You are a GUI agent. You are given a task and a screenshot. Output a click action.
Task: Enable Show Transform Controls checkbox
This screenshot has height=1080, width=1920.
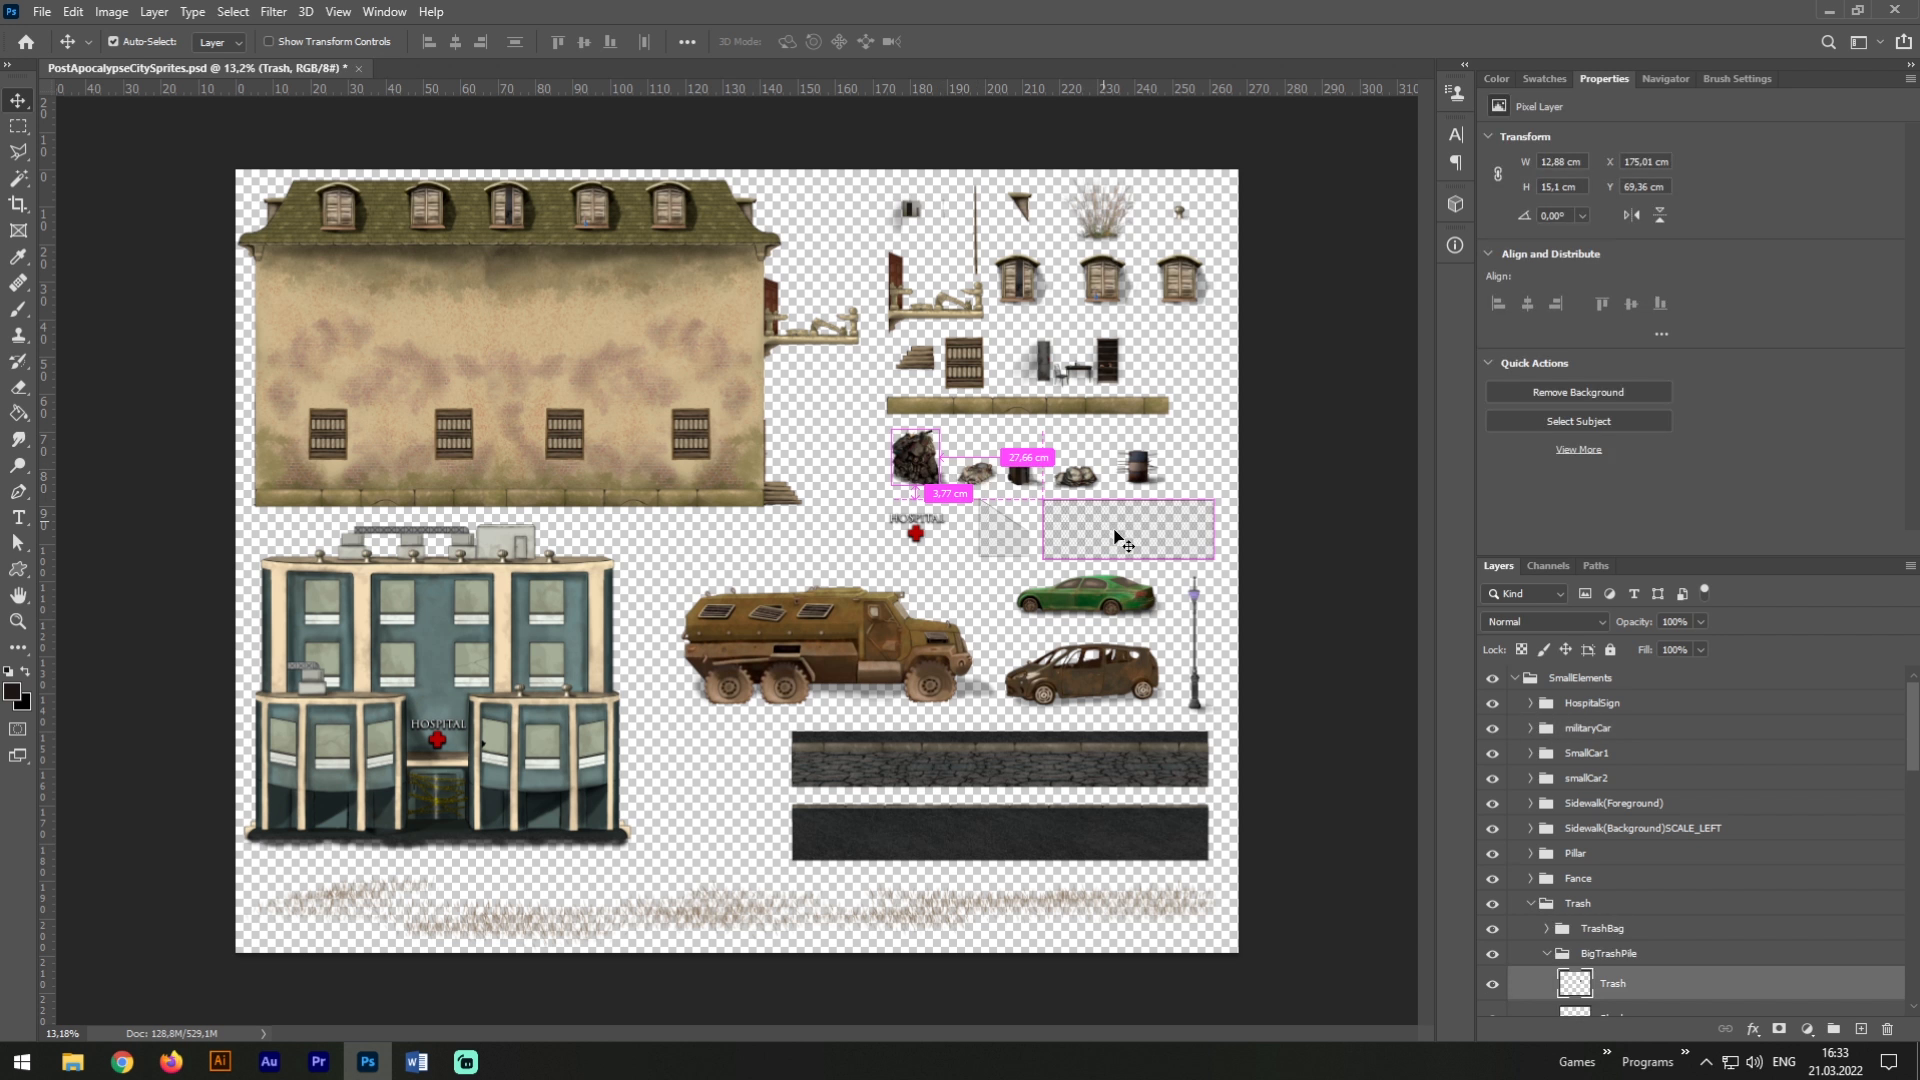268,42
